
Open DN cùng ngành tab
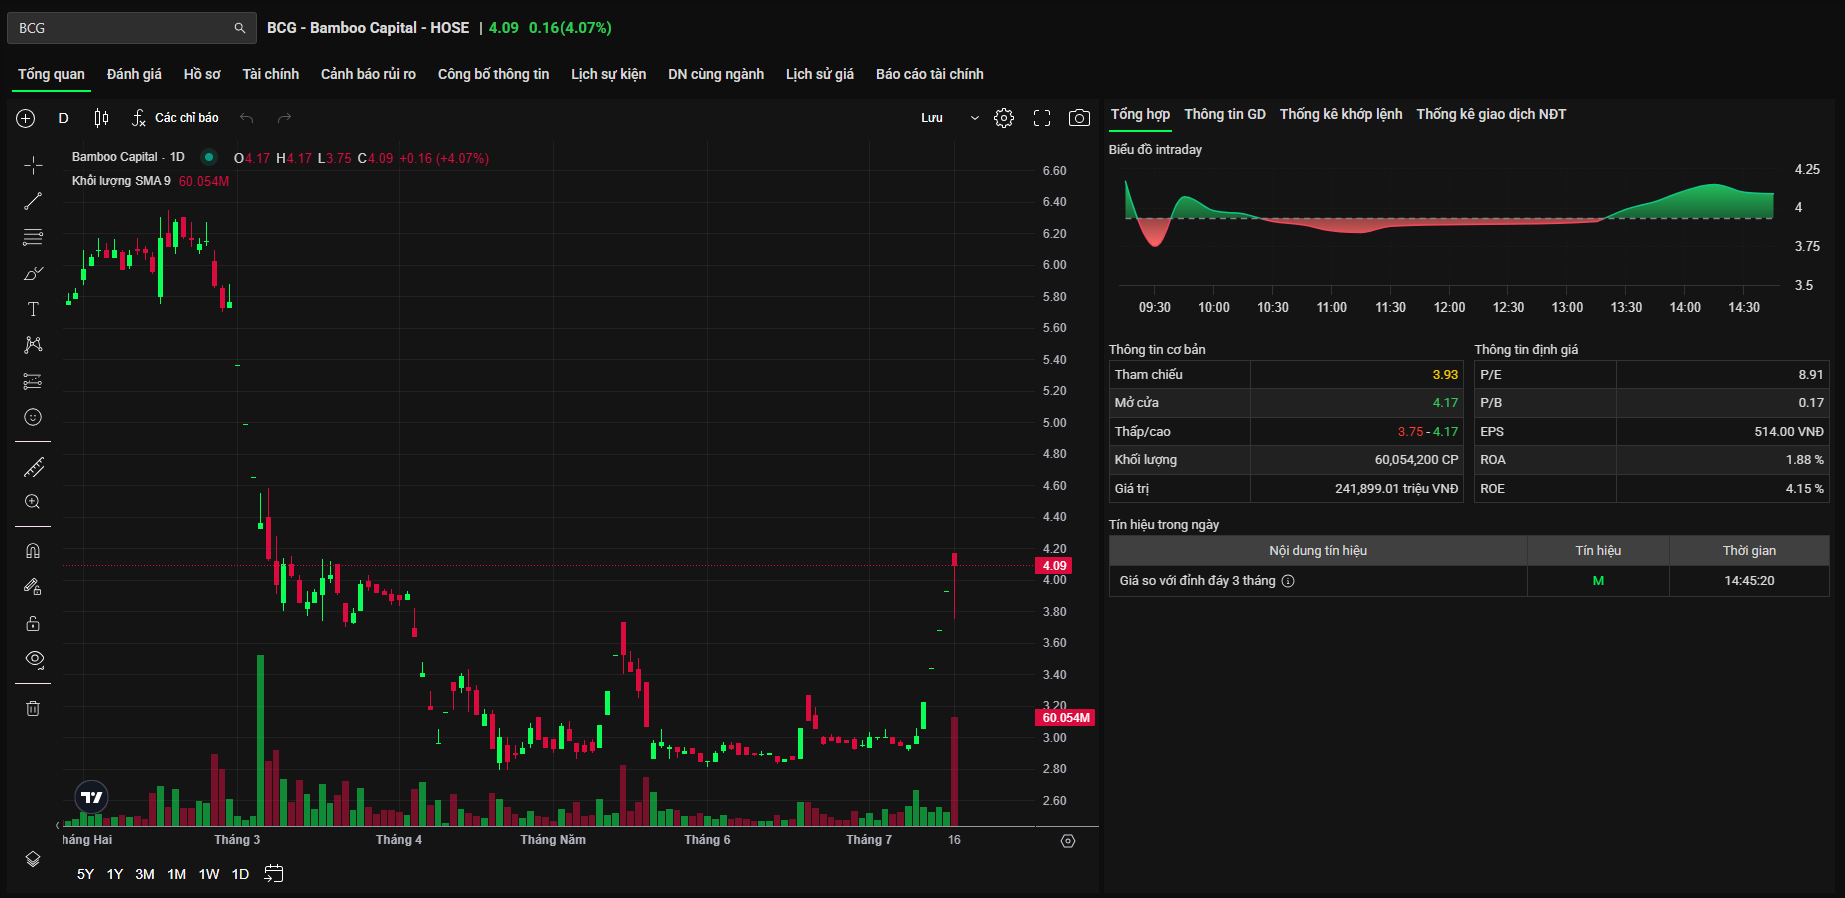716,74
